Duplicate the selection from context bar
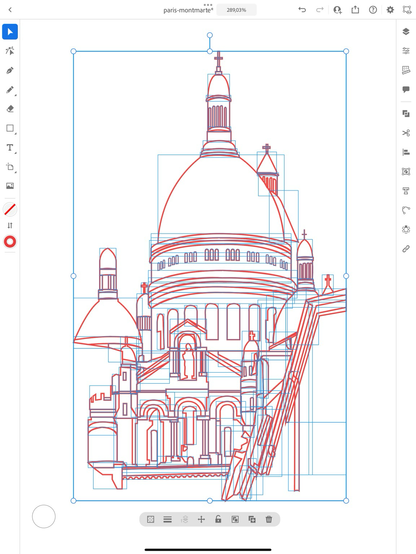Screen dimensions: 416x554 [252, 519]
